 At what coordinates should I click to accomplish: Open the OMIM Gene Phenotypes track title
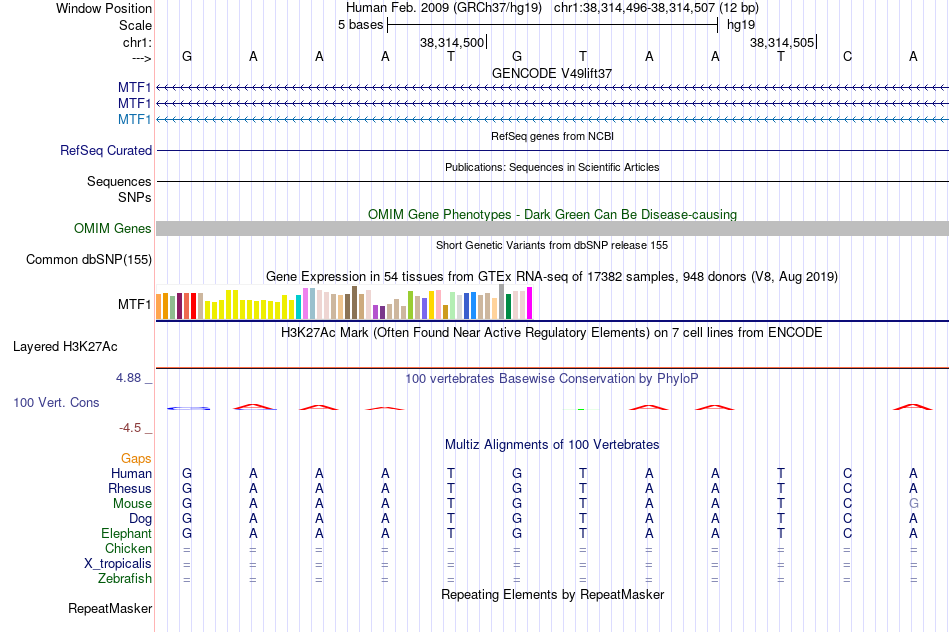(552, 215)
